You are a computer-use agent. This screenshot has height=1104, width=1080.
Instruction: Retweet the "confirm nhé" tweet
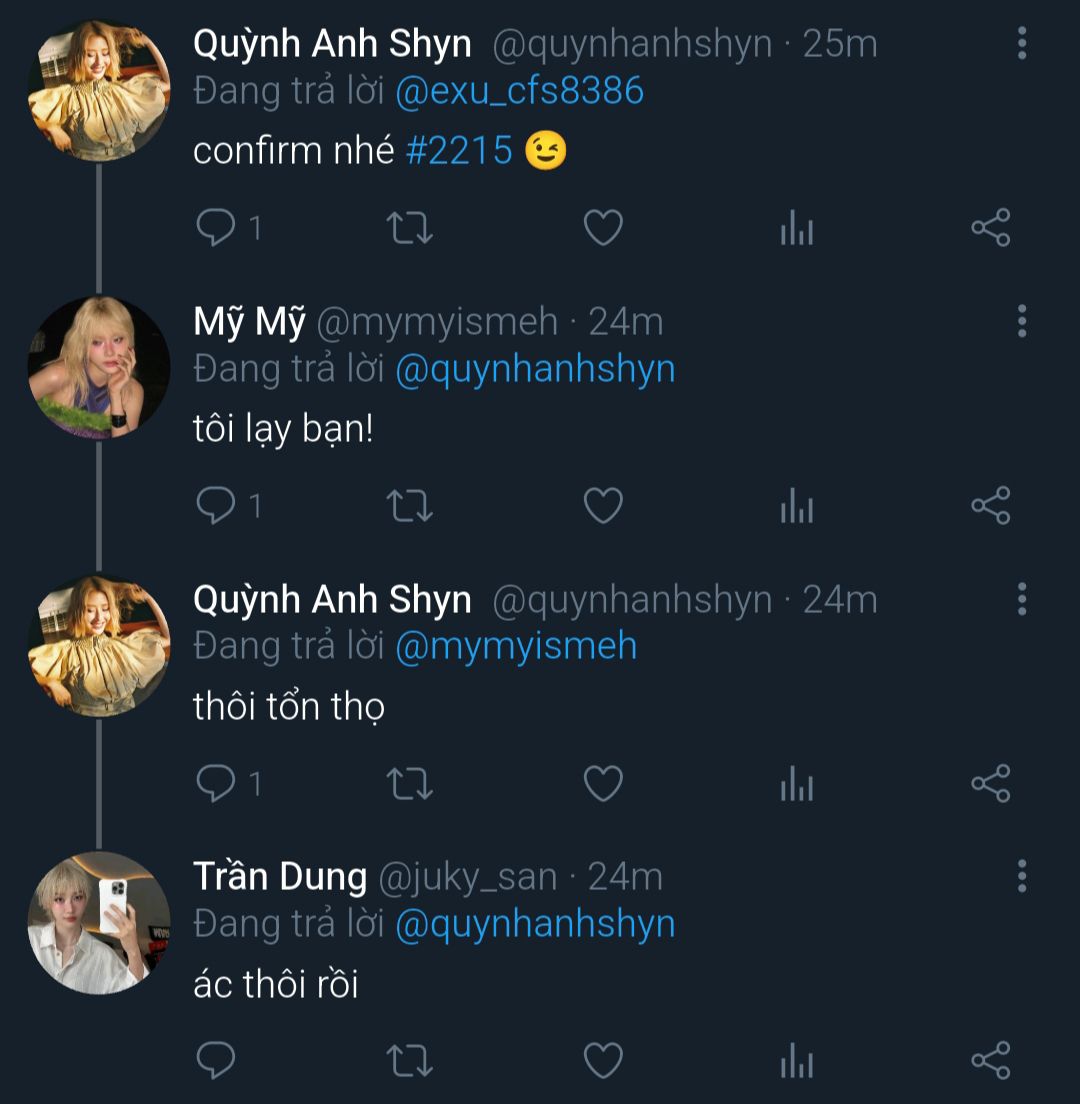click(409, 229)
